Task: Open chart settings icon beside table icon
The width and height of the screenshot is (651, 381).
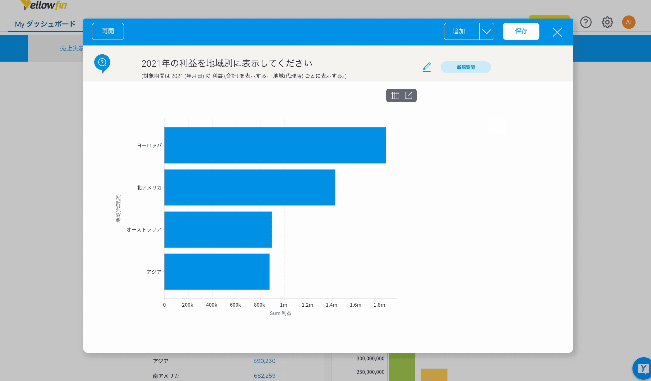Action: click(x=409, y=96)
